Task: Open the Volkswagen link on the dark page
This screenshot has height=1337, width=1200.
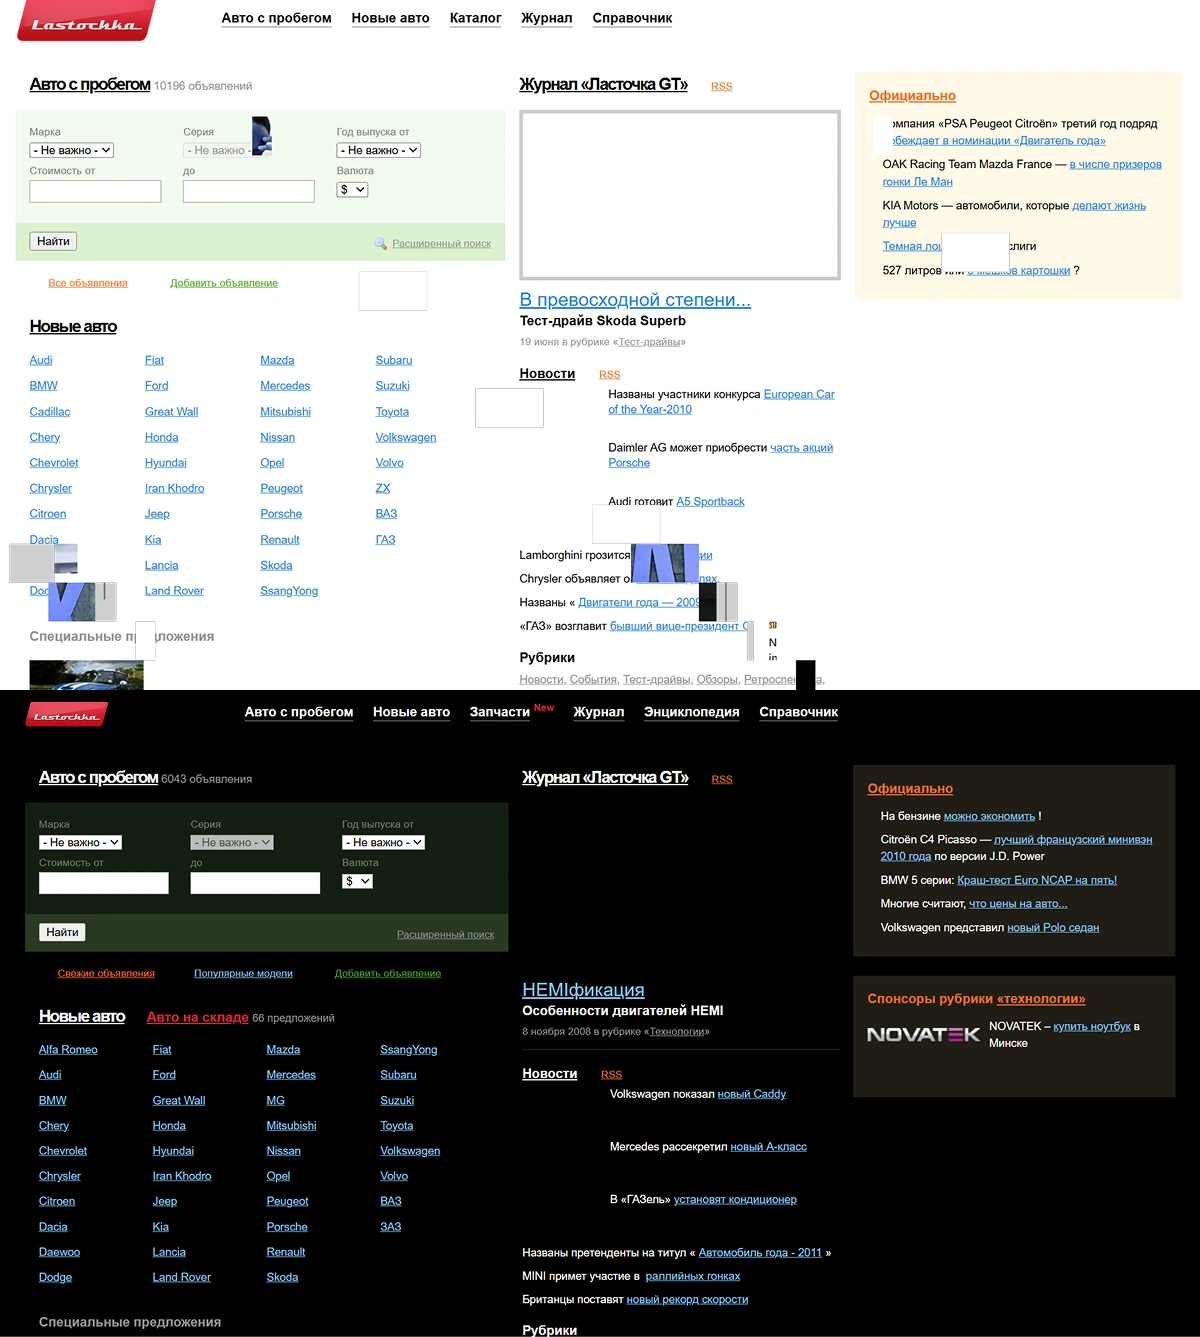Action: (x=410, y=1151)
